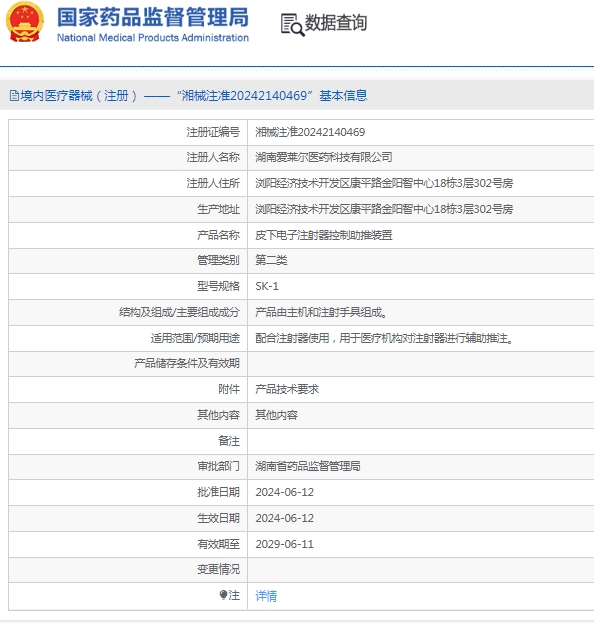Click the 注册人名称 label

(213, 157)
